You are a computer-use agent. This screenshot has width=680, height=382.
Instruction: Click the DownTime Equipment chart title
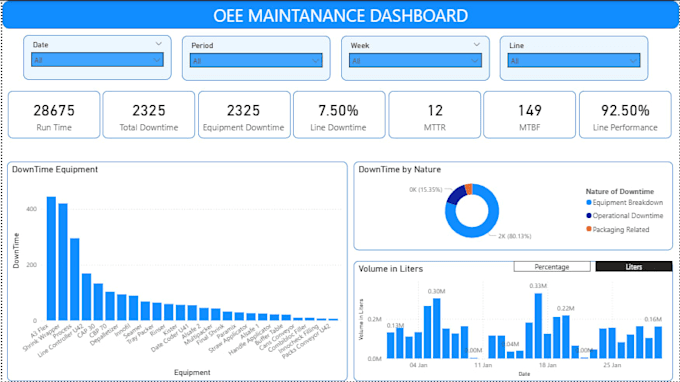[55, 170]
